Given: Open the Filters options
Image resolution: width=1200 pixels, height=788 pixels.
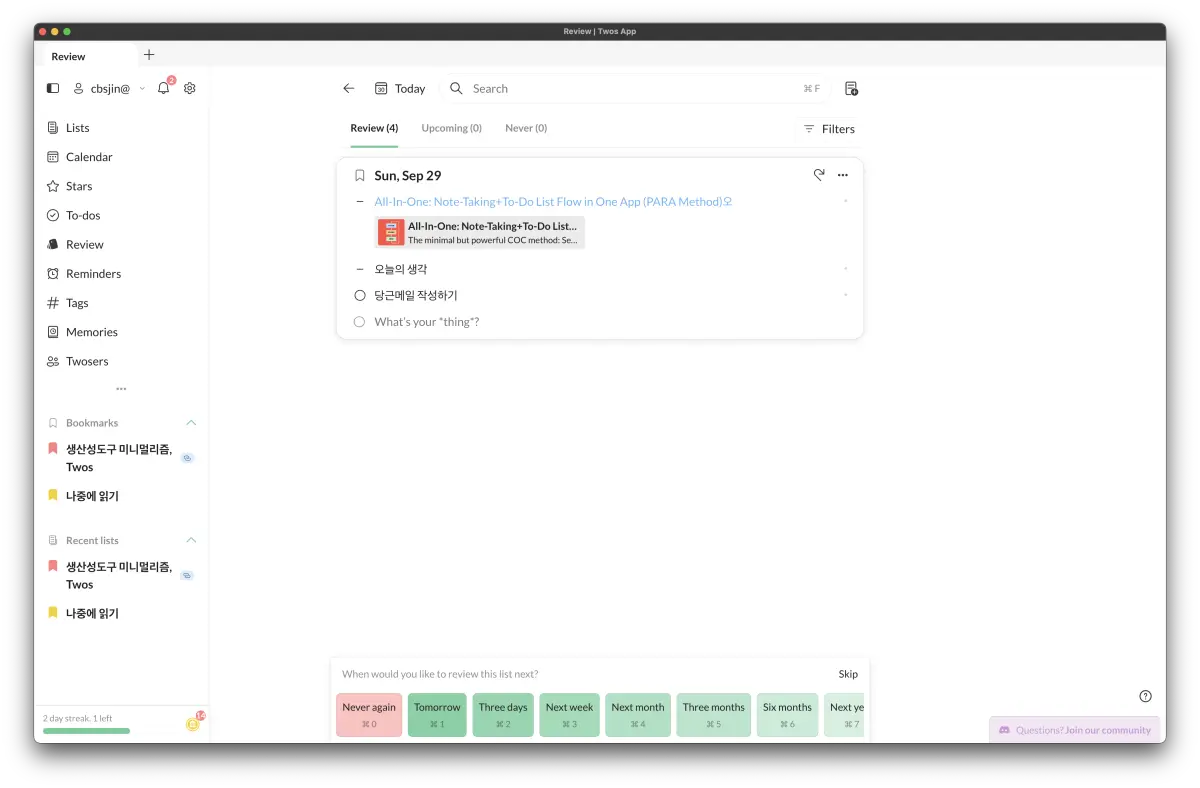Looking at the screenshot, I should coord(829,129).
